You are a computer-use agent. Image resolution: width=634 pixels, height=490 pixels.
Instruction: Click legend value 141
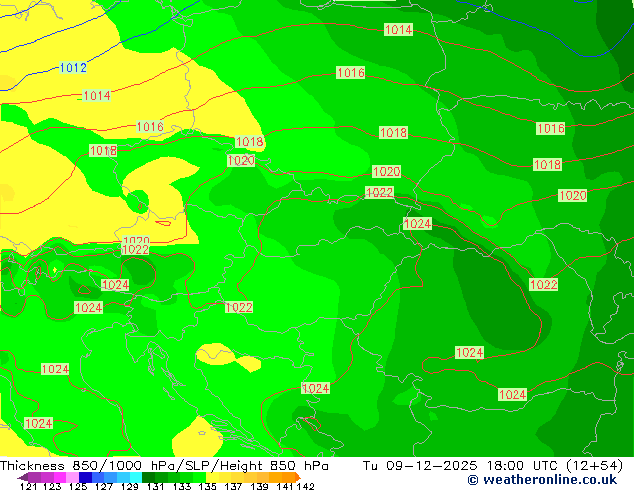(x=285, y=486)
